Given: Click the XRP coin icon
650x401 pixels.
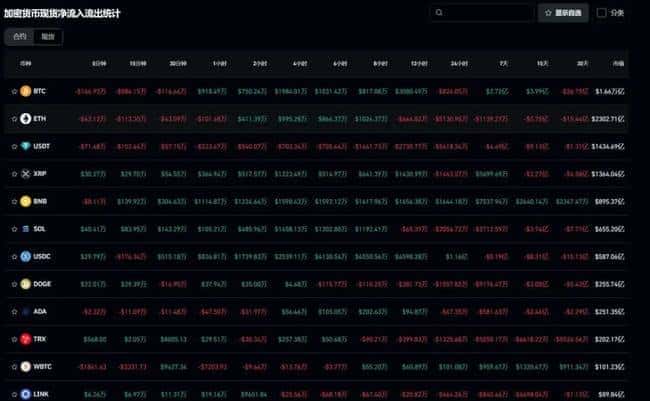Looking at the screenshot, I should coord(26,174).
